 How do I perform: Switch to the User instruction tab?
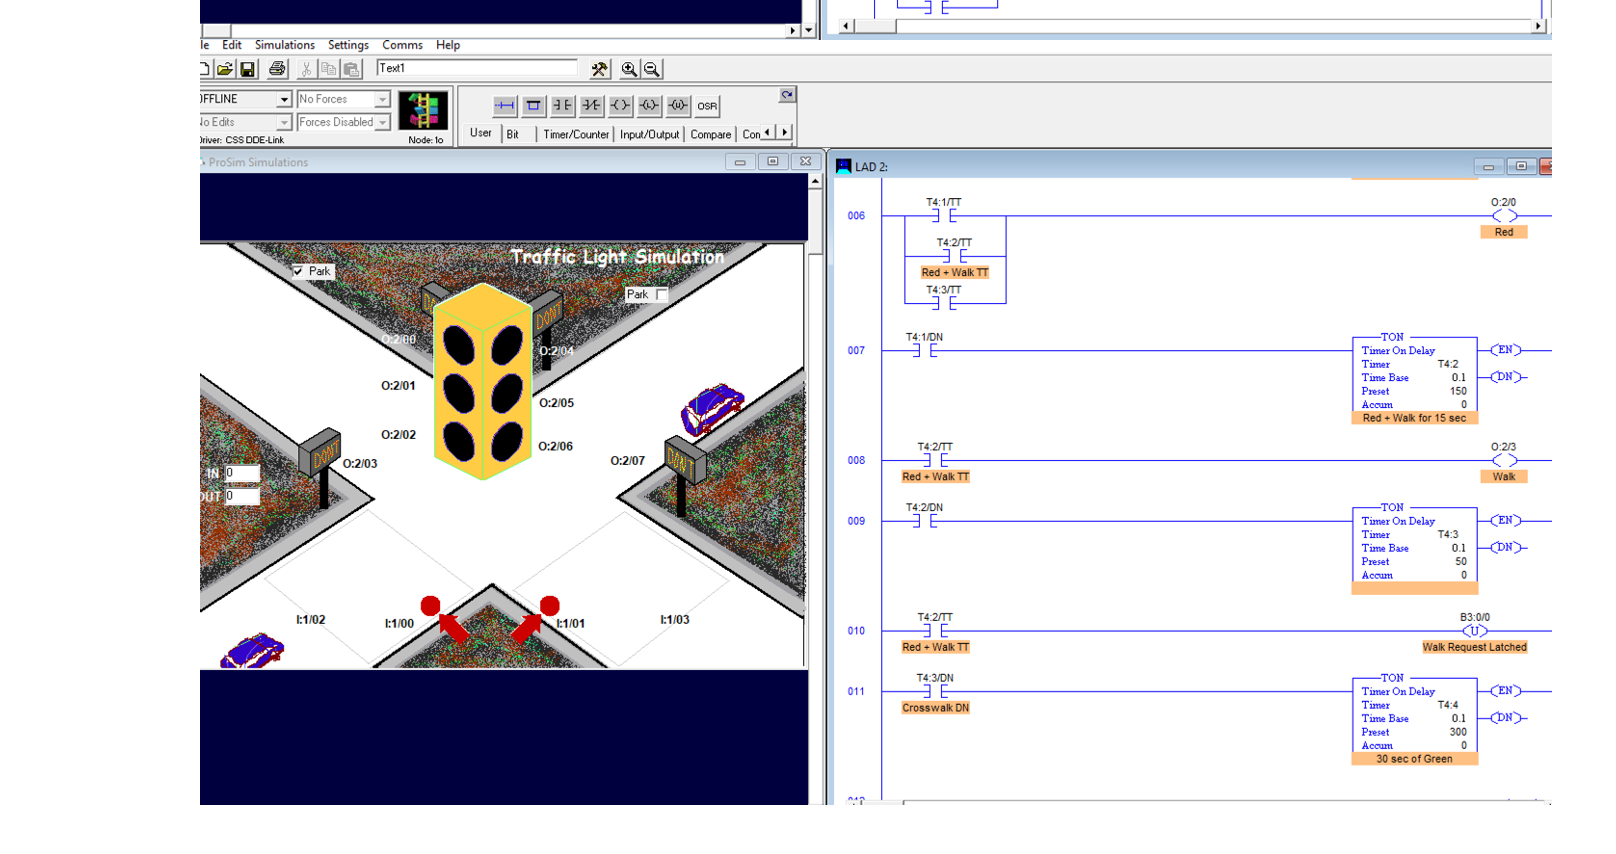click(481, 133)
